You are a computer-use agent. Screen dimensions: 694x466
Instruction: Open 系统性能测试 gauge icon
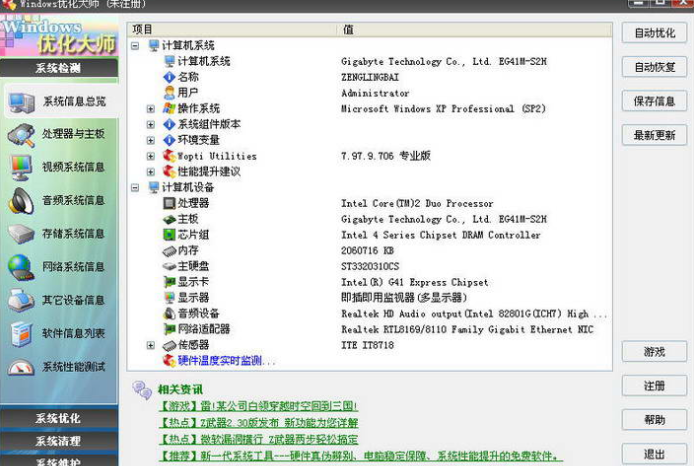21,367
